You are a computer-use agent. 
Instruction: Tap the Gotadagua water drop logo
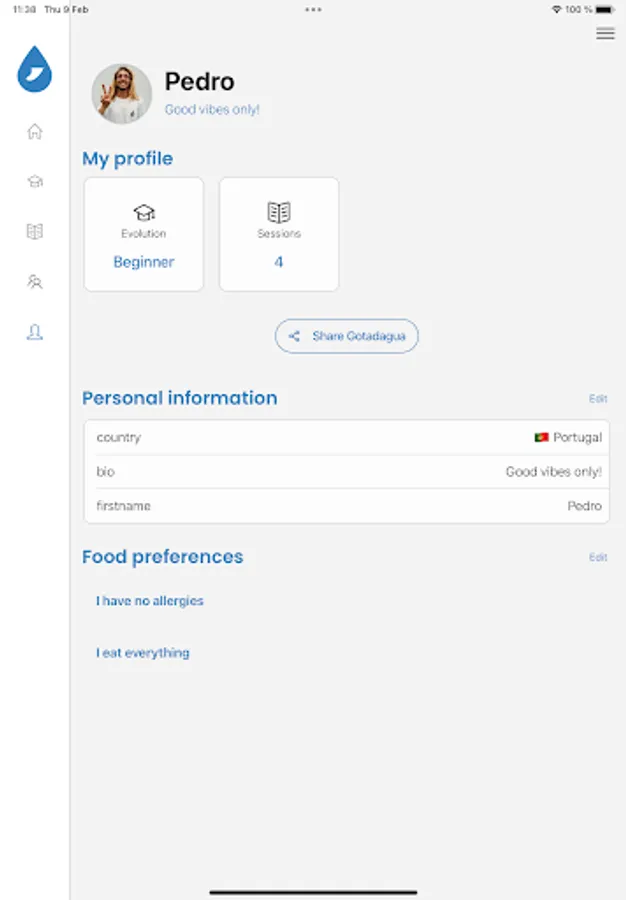35,71
